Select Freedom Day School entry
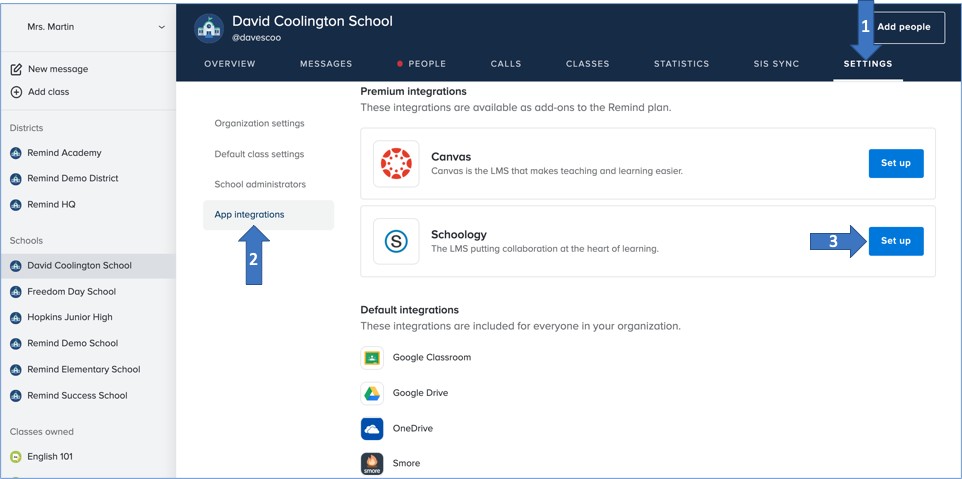Screen dimensions: 962x479 [x=72, y=292]
